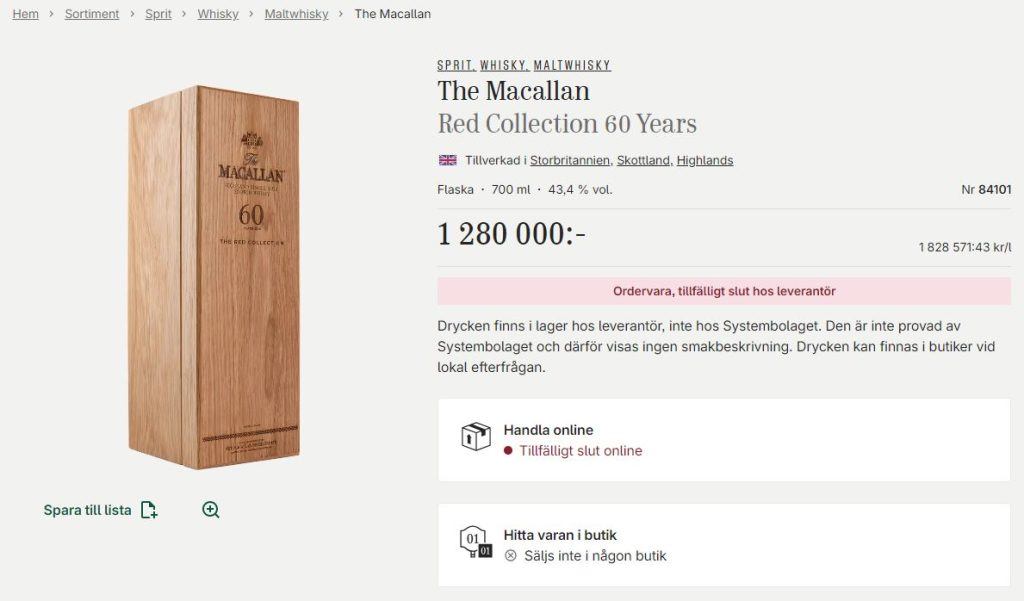
Task: Open the Skottland region link
Action: (x=645, y=160)
